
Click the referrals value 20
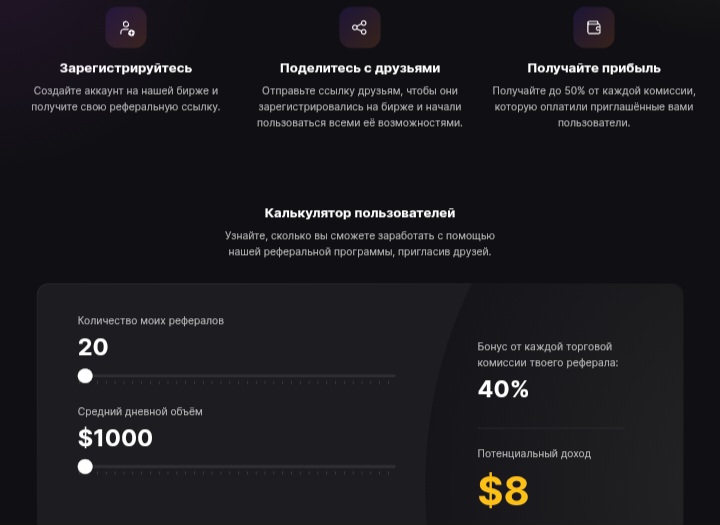[x=93, y=347]
